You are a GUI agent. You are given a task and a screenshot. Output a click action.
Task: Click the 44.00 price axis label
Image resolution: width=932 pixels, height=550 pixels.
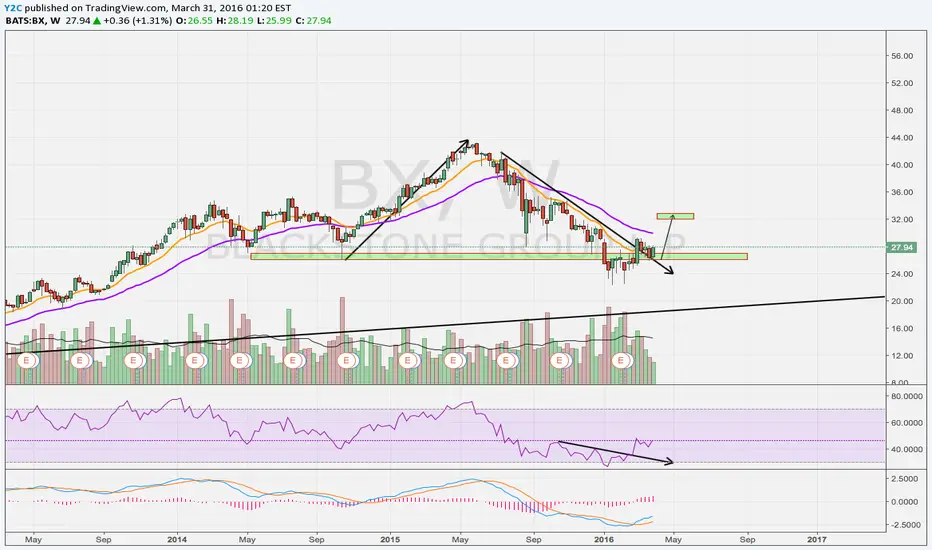(x=902, y=138)
